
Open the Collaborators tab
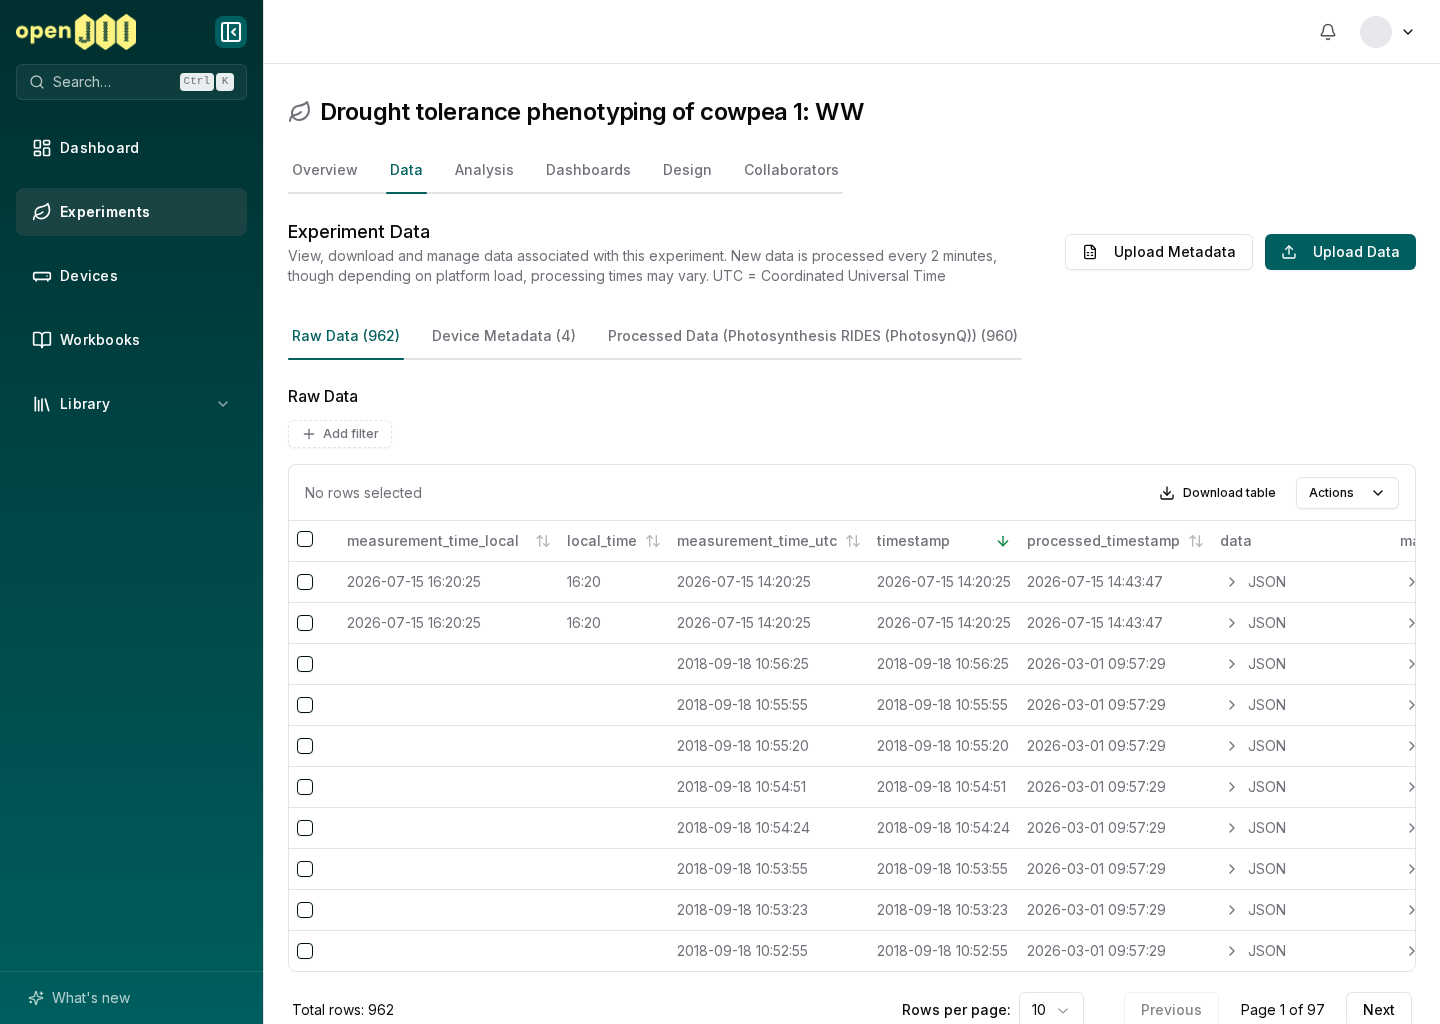pos(791,170)
